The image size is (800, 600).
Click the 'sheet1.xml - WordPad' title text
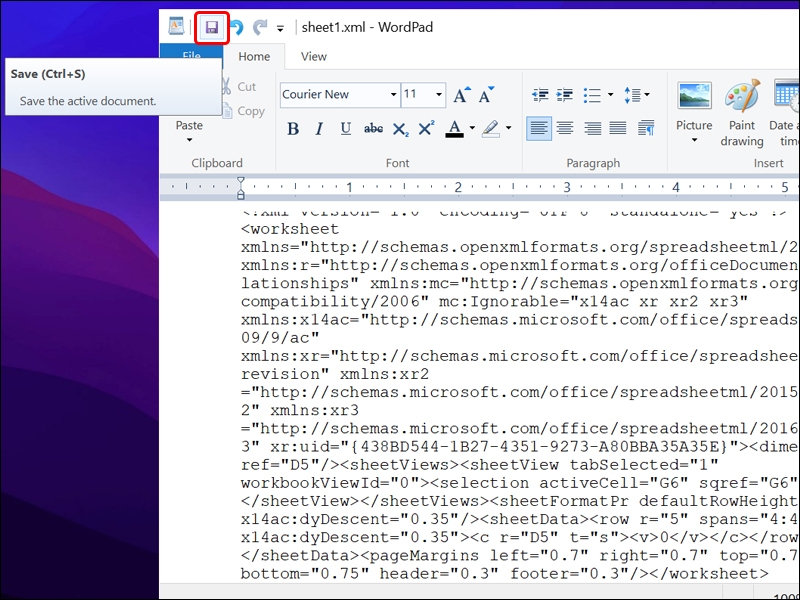[x=367, y=27]
